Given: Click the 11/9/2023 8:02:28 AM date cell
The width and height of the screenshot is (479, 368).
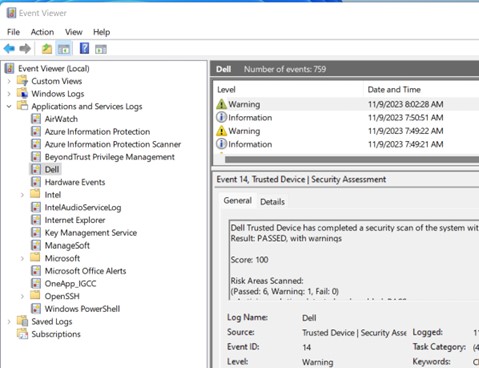Looking at the screenshot, I should point(406,104).
